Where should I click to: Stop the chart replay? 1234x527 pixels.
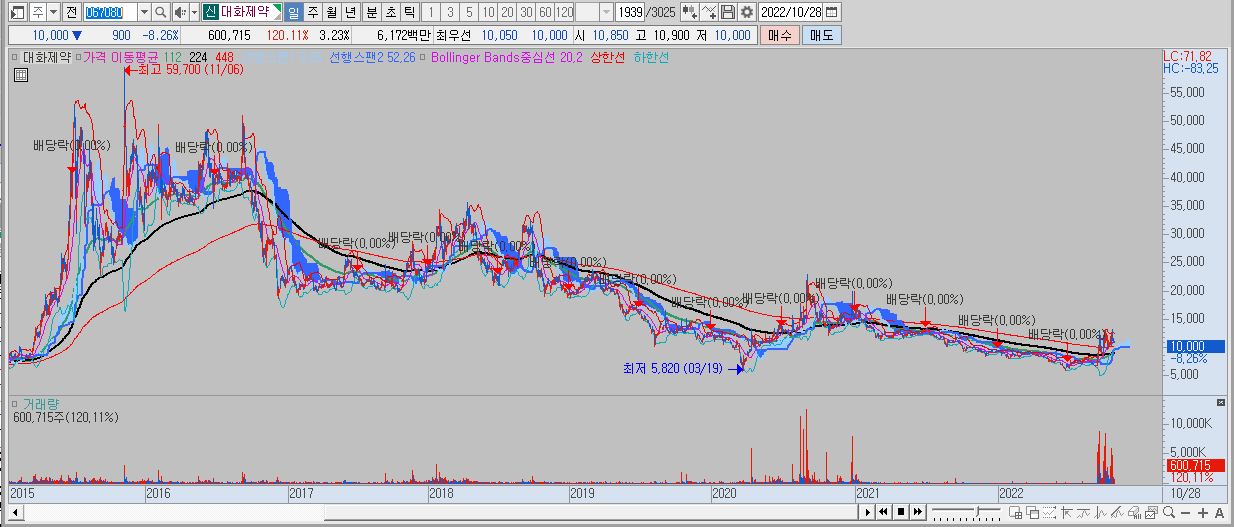tap(900, 513)
